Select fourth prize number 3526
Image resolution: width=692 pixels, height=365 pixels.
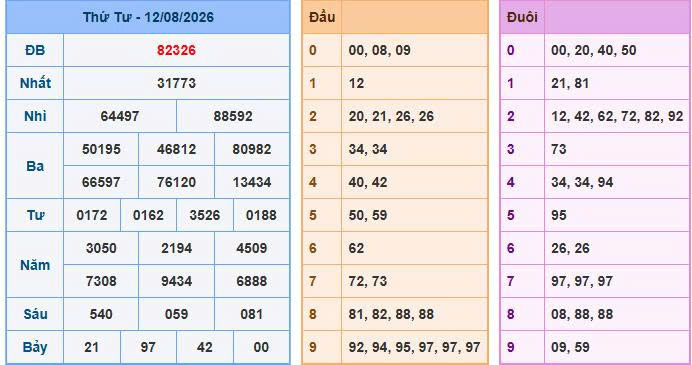(x=205, y=215)
